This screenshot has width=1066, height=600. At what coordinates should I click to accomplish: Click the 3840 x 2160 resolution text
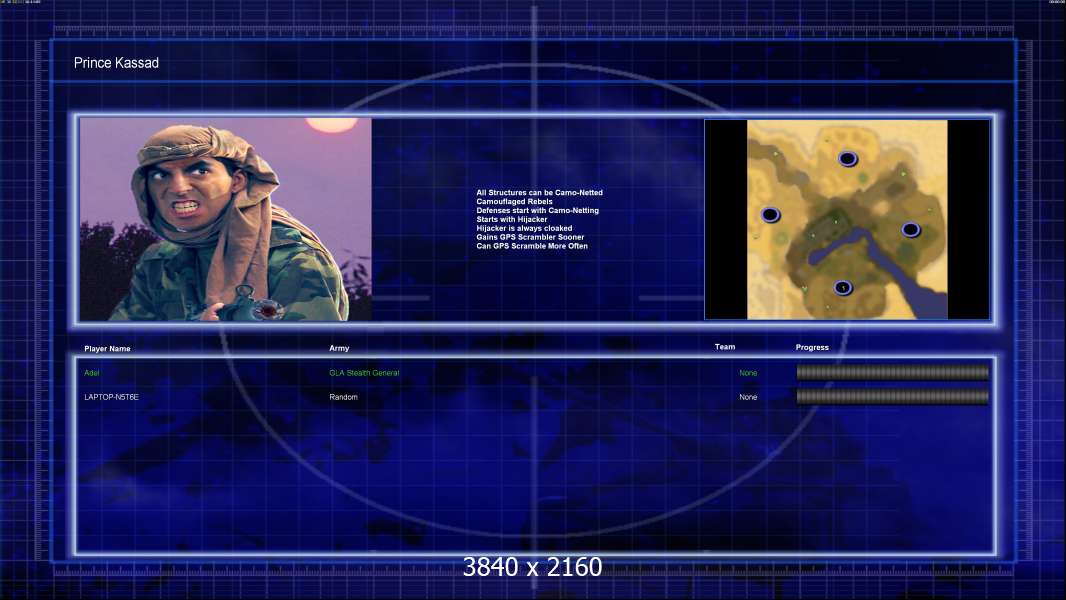click(x=532, y=567)
